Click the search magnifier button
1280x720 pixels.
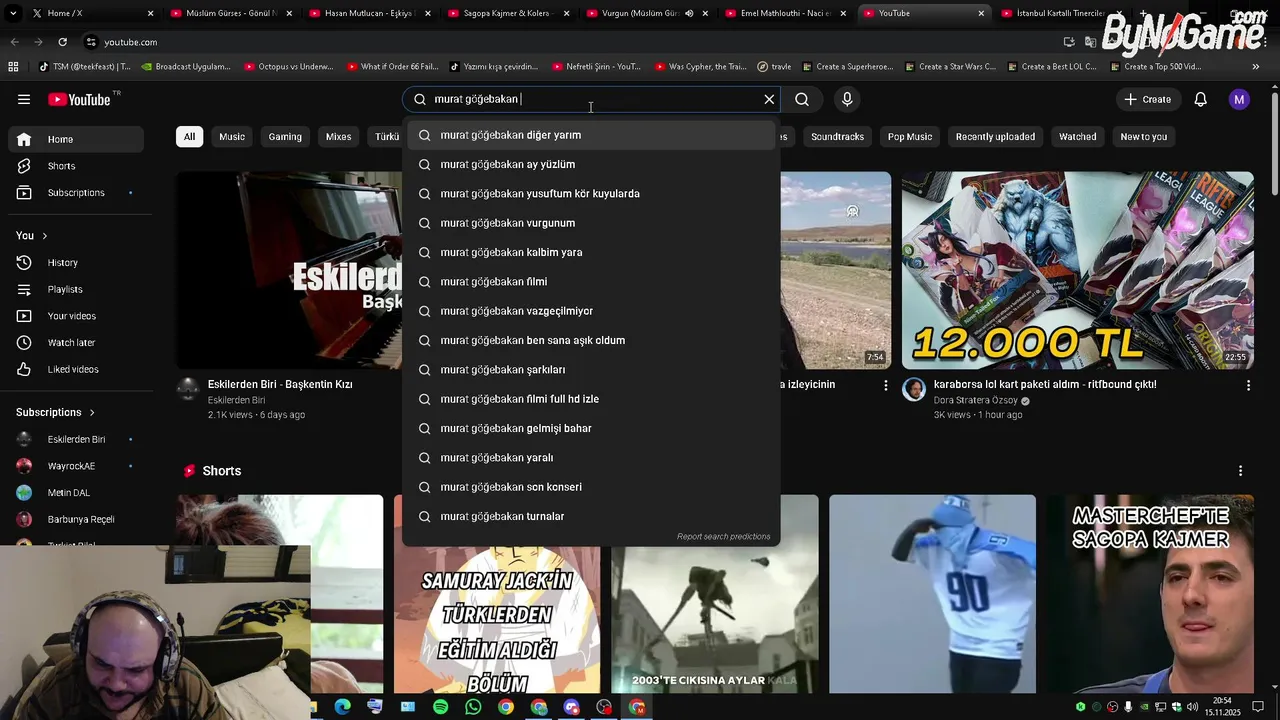802,99
